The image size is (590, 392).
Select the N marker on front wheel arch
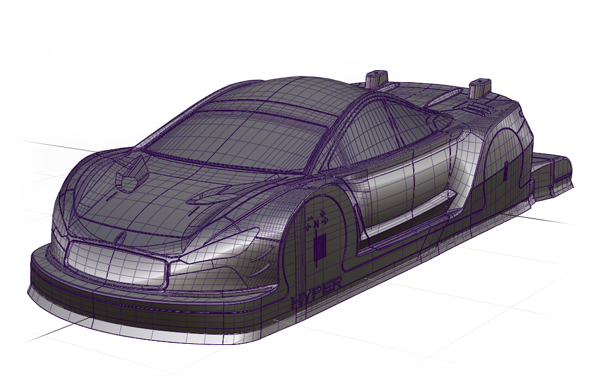(316, 223)
